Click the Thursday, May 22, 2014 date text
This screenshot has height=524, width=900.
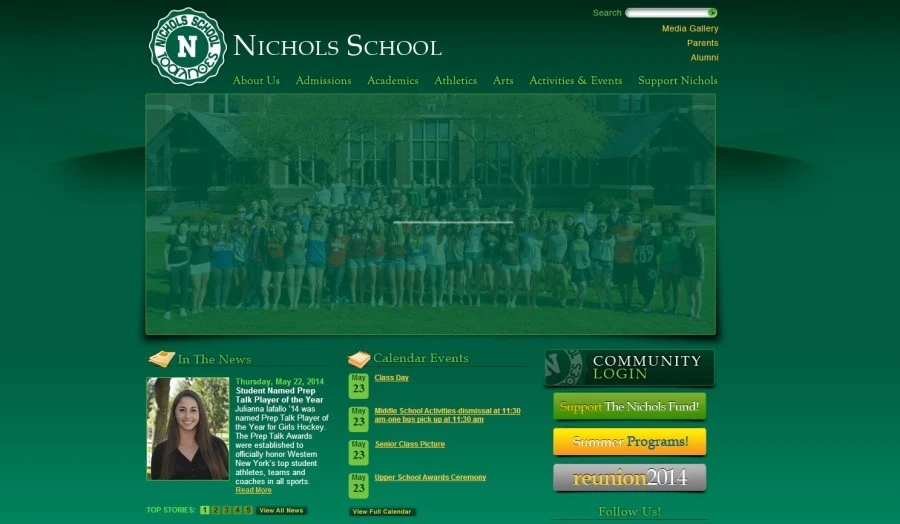280,381
